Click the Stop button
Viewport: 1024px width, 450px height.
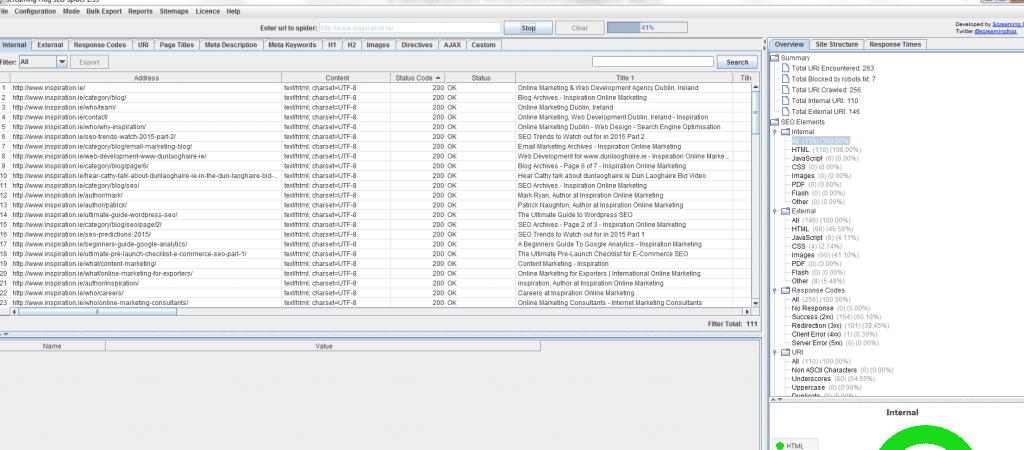pos(528,28)
